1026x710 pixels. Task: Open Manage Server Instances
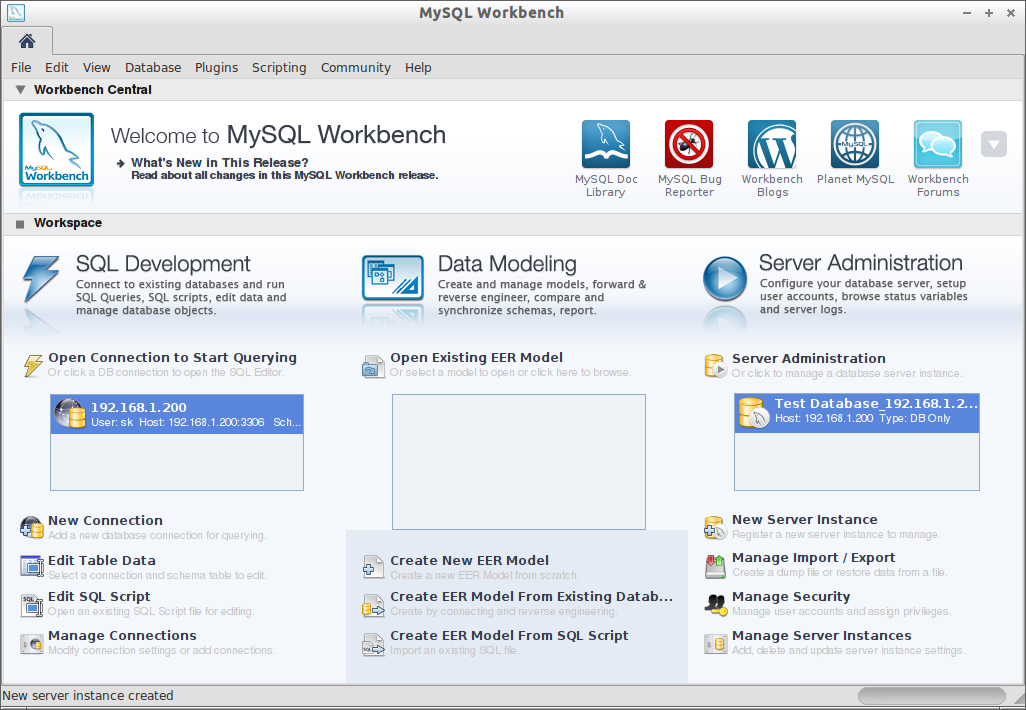tap(822, 636)
